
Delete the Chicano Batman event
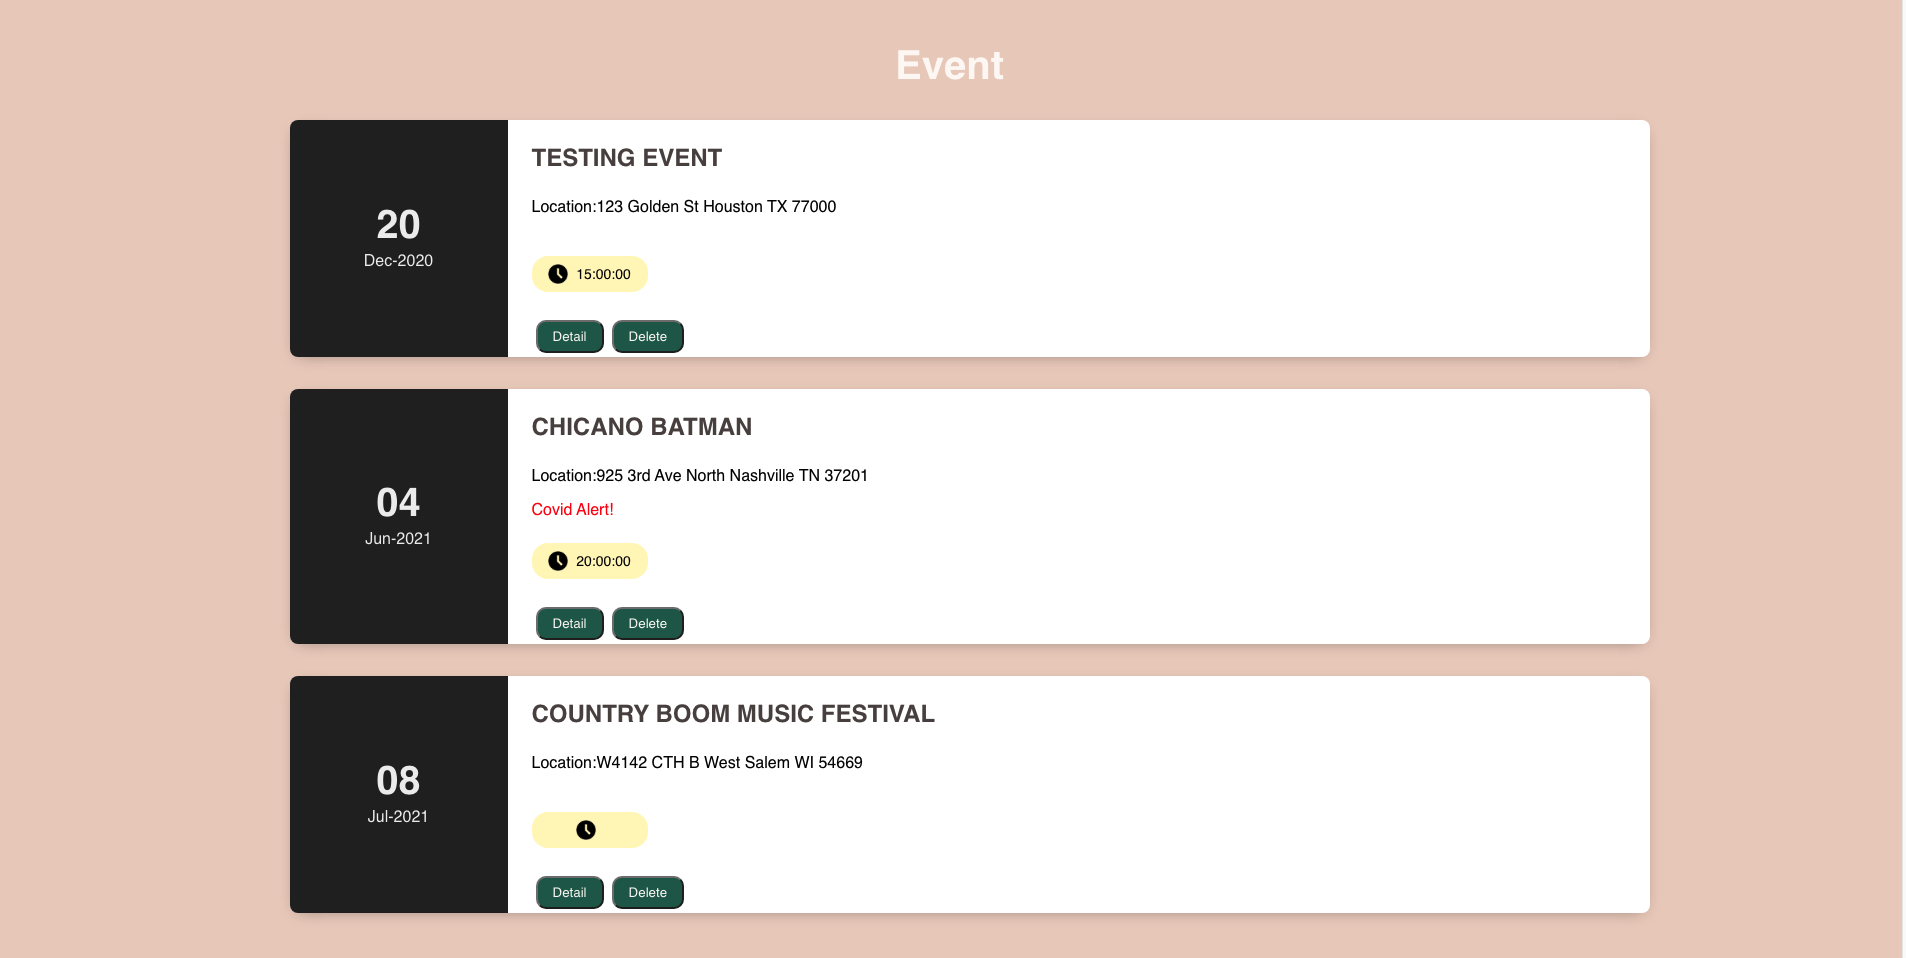[x=647, y=624]
